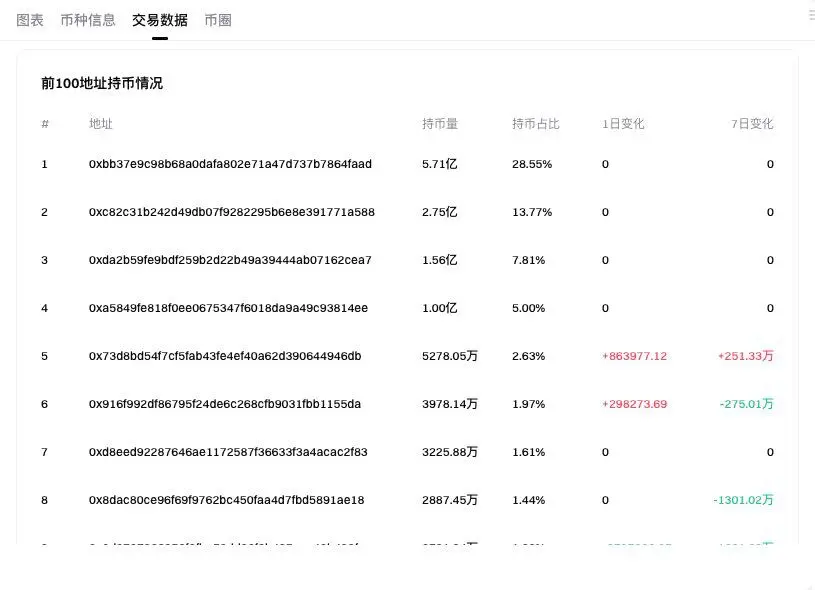Viewport: 815px width, 590px height.
Task: Click the -1301.02万 weekly change value
Action: click(x=743, y=500)
